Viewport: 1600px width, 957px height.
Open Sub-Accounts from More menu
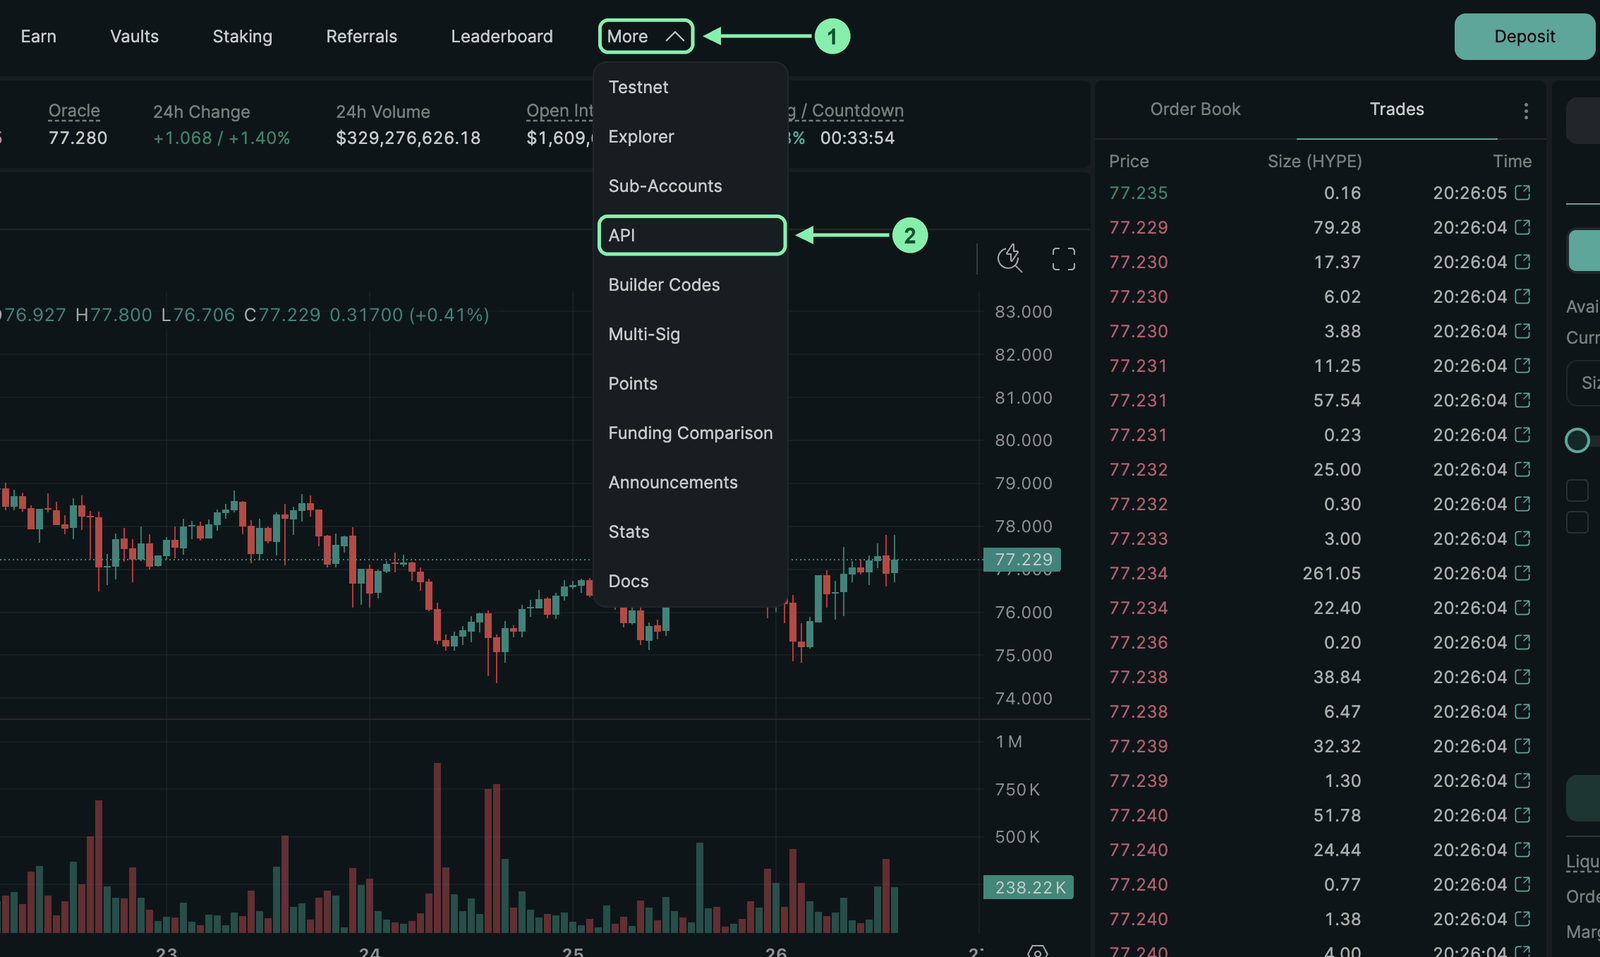click(665, 186)
